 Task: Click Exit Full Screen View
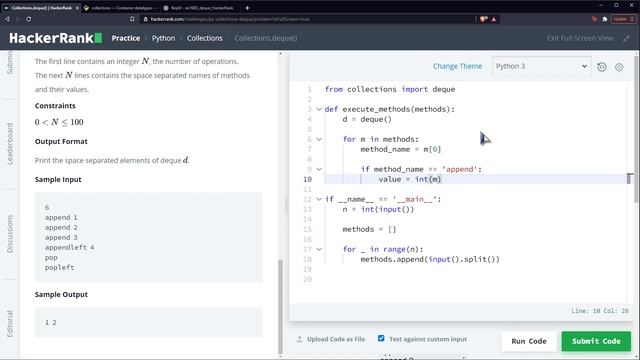coord(580,38)
